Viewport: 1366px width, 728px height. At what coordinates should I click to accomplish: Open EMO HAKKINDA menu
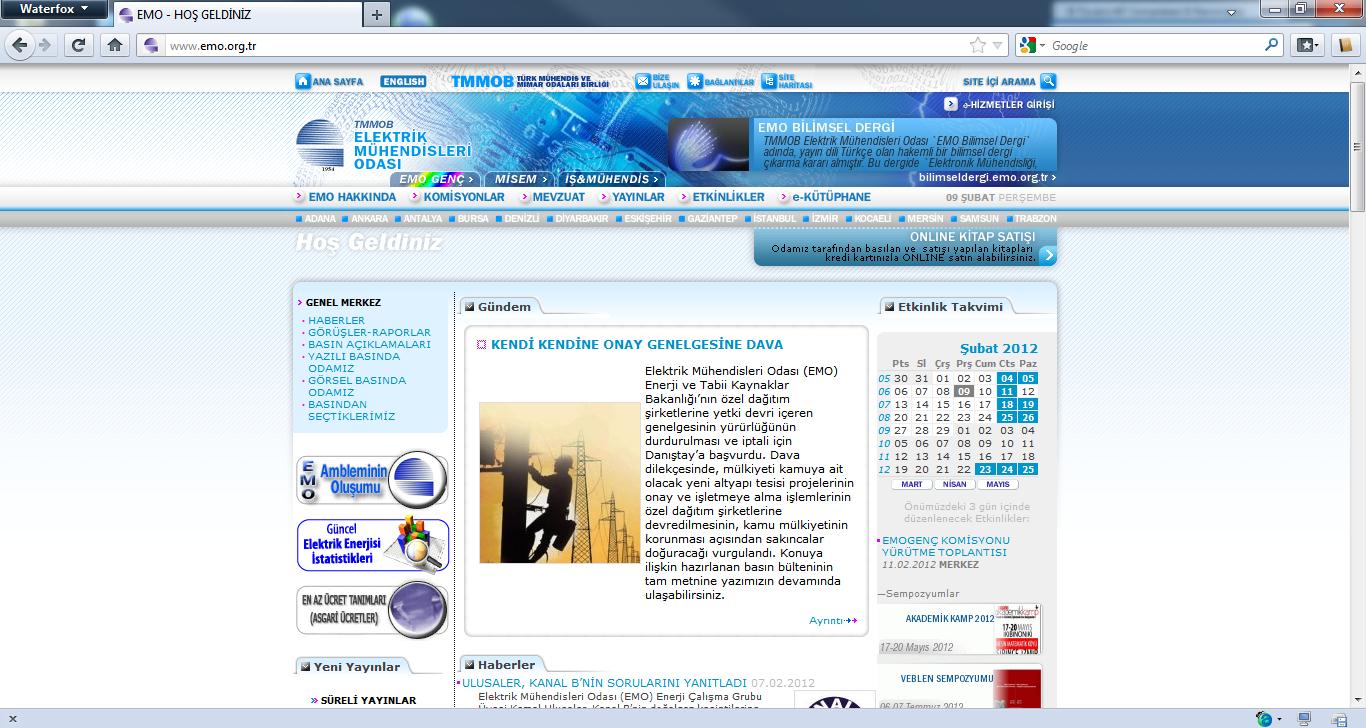(352, 197)
